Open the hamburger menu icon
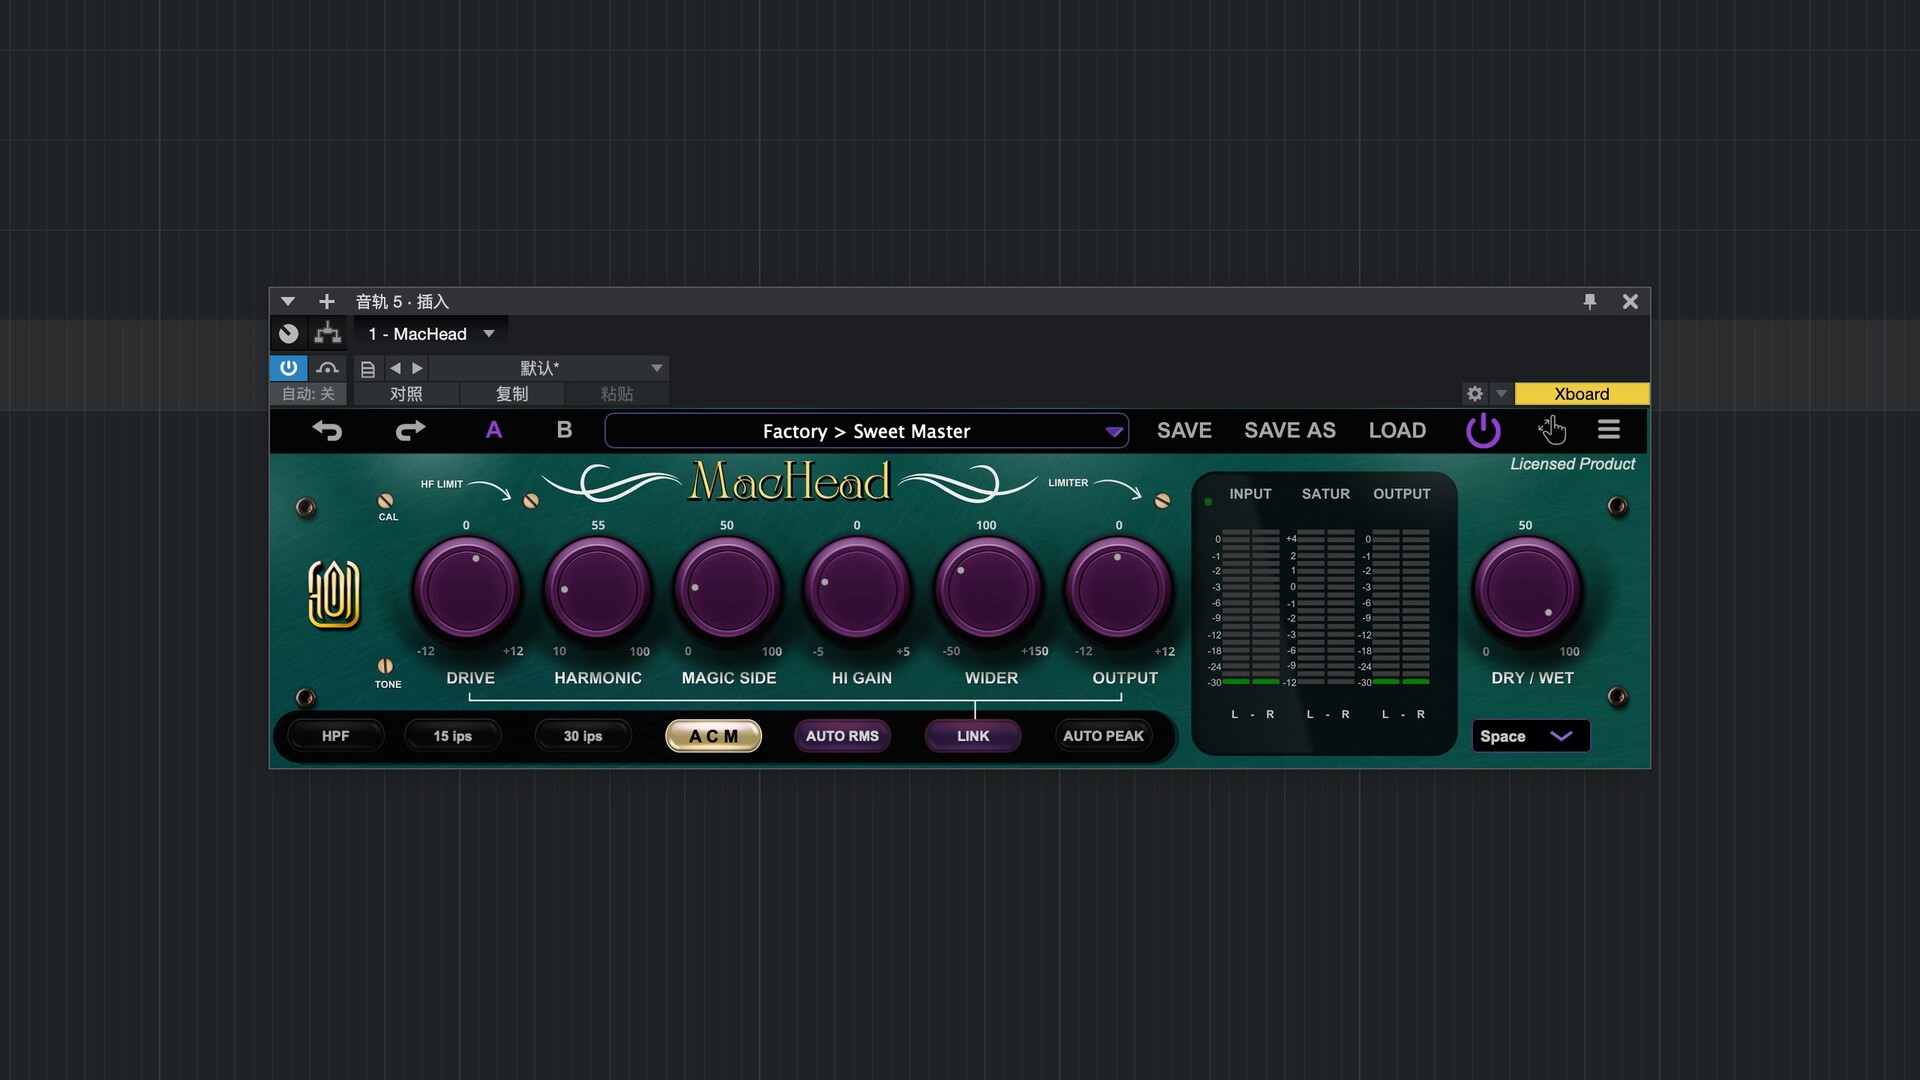 click(1608, 430)
